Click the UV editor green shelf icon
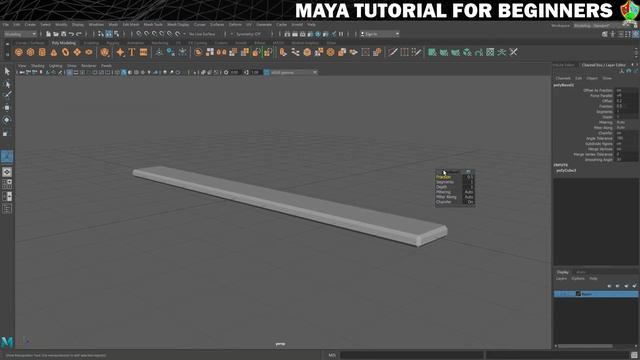Viewport: 640px width, 360px height. click(490, 52)
